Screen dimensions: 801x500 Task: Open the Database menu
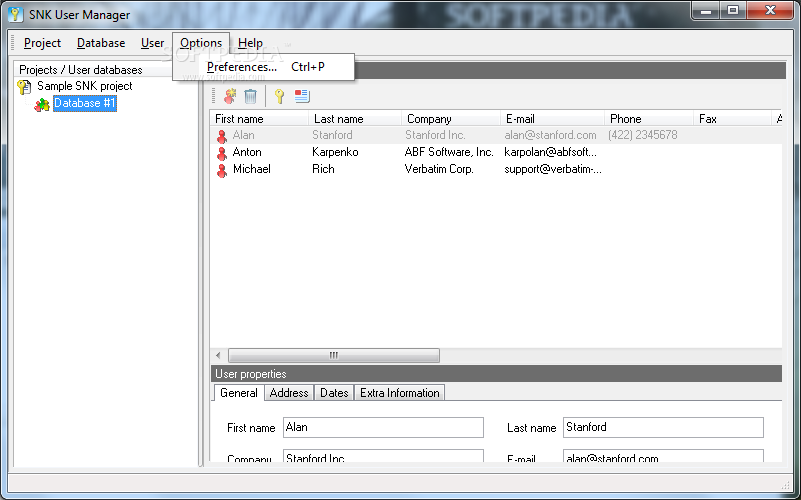tap(101, 43)
